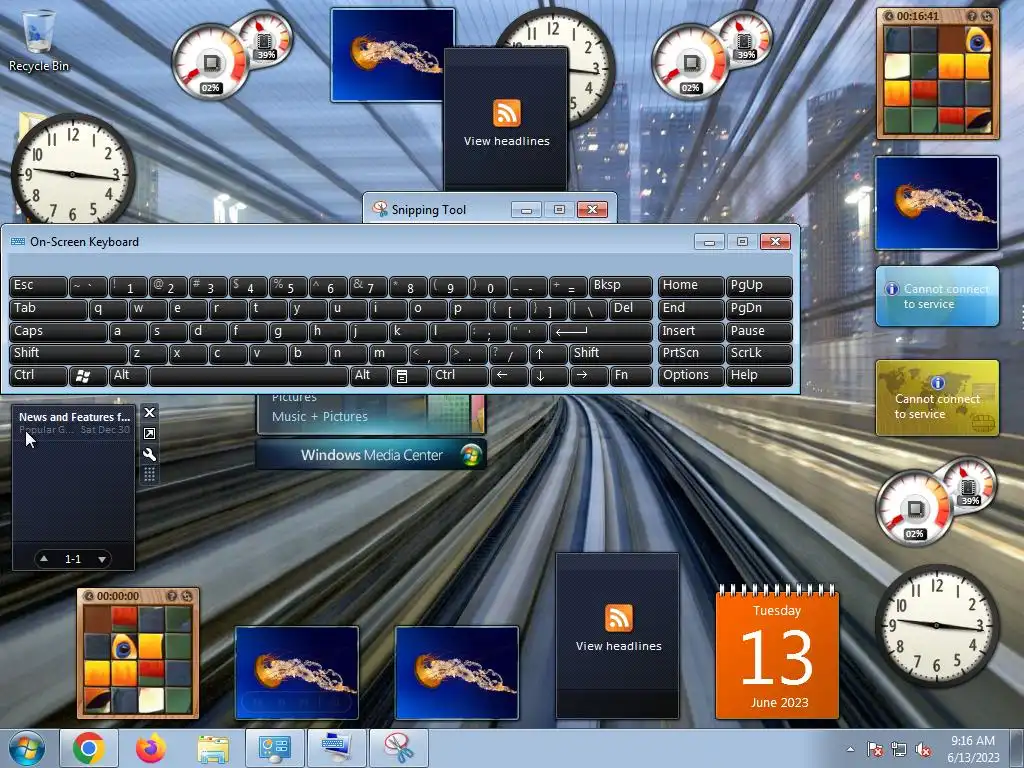The height and width of the screenshot is (768, 1024).
Task: Click the Bksp key
Action: point(620,286)
